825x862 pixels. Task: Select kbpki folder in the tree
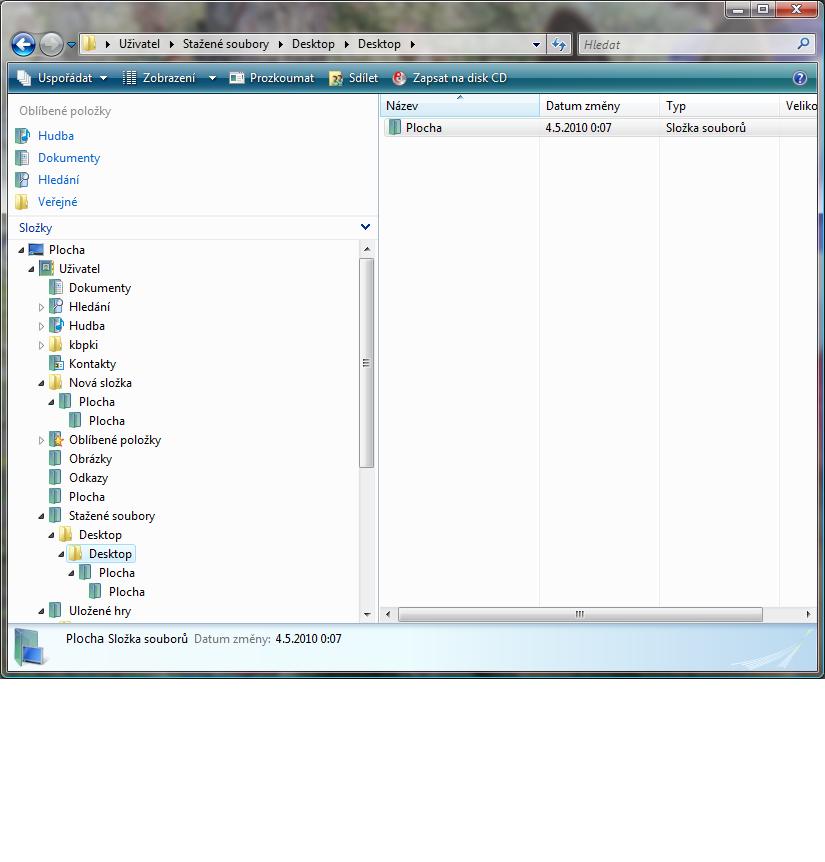(x=83, y=345)
